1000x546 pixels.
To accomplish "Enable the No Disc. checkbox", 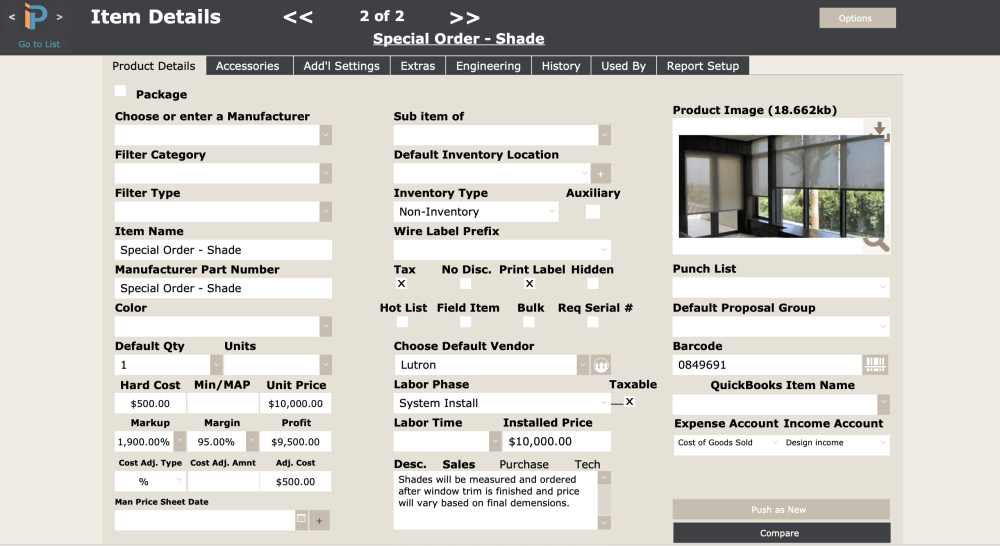I will [466, 284].
